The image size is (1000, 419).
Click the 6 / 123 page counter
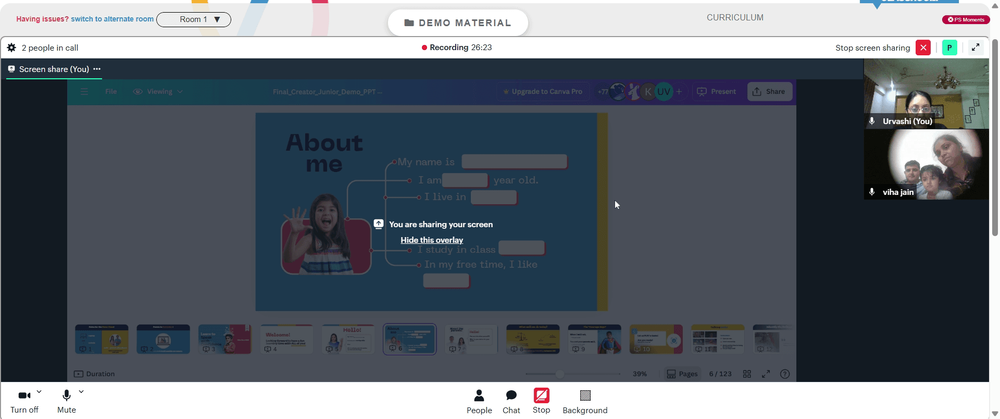click(x=720, y=374)
